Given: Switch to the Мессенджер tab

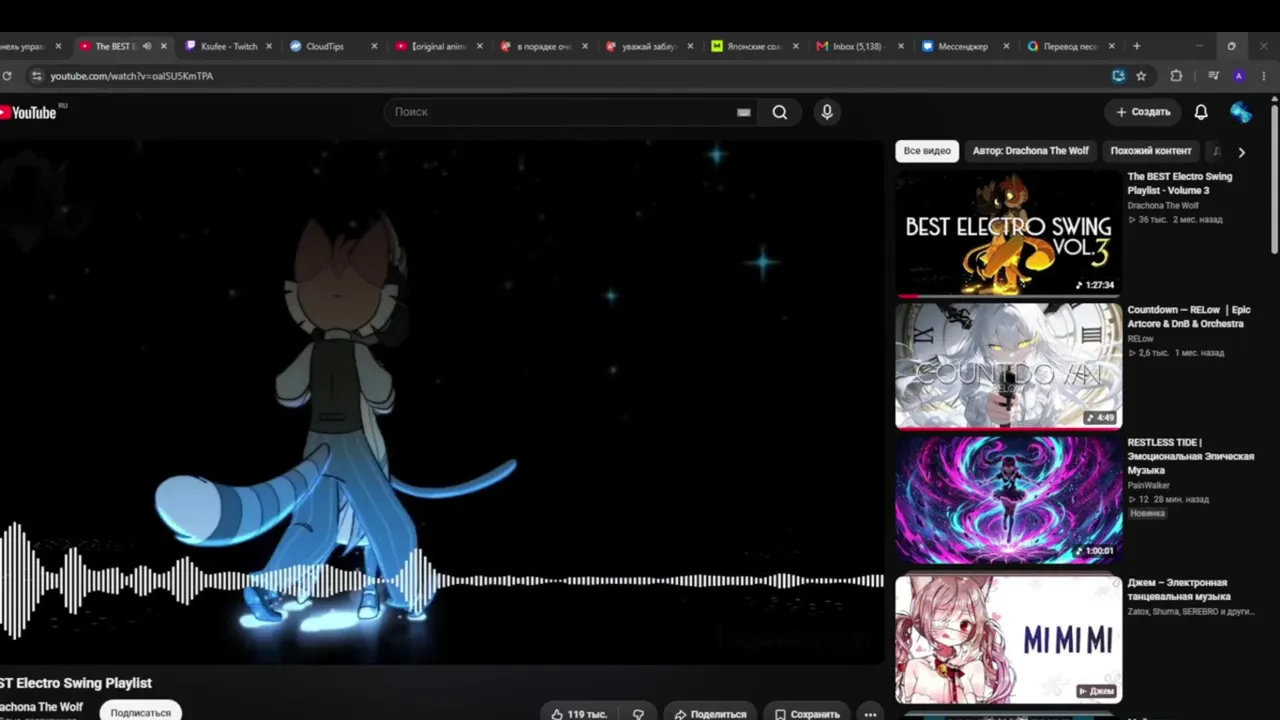Looking at the screenshot, I should (x=965, y=46).
